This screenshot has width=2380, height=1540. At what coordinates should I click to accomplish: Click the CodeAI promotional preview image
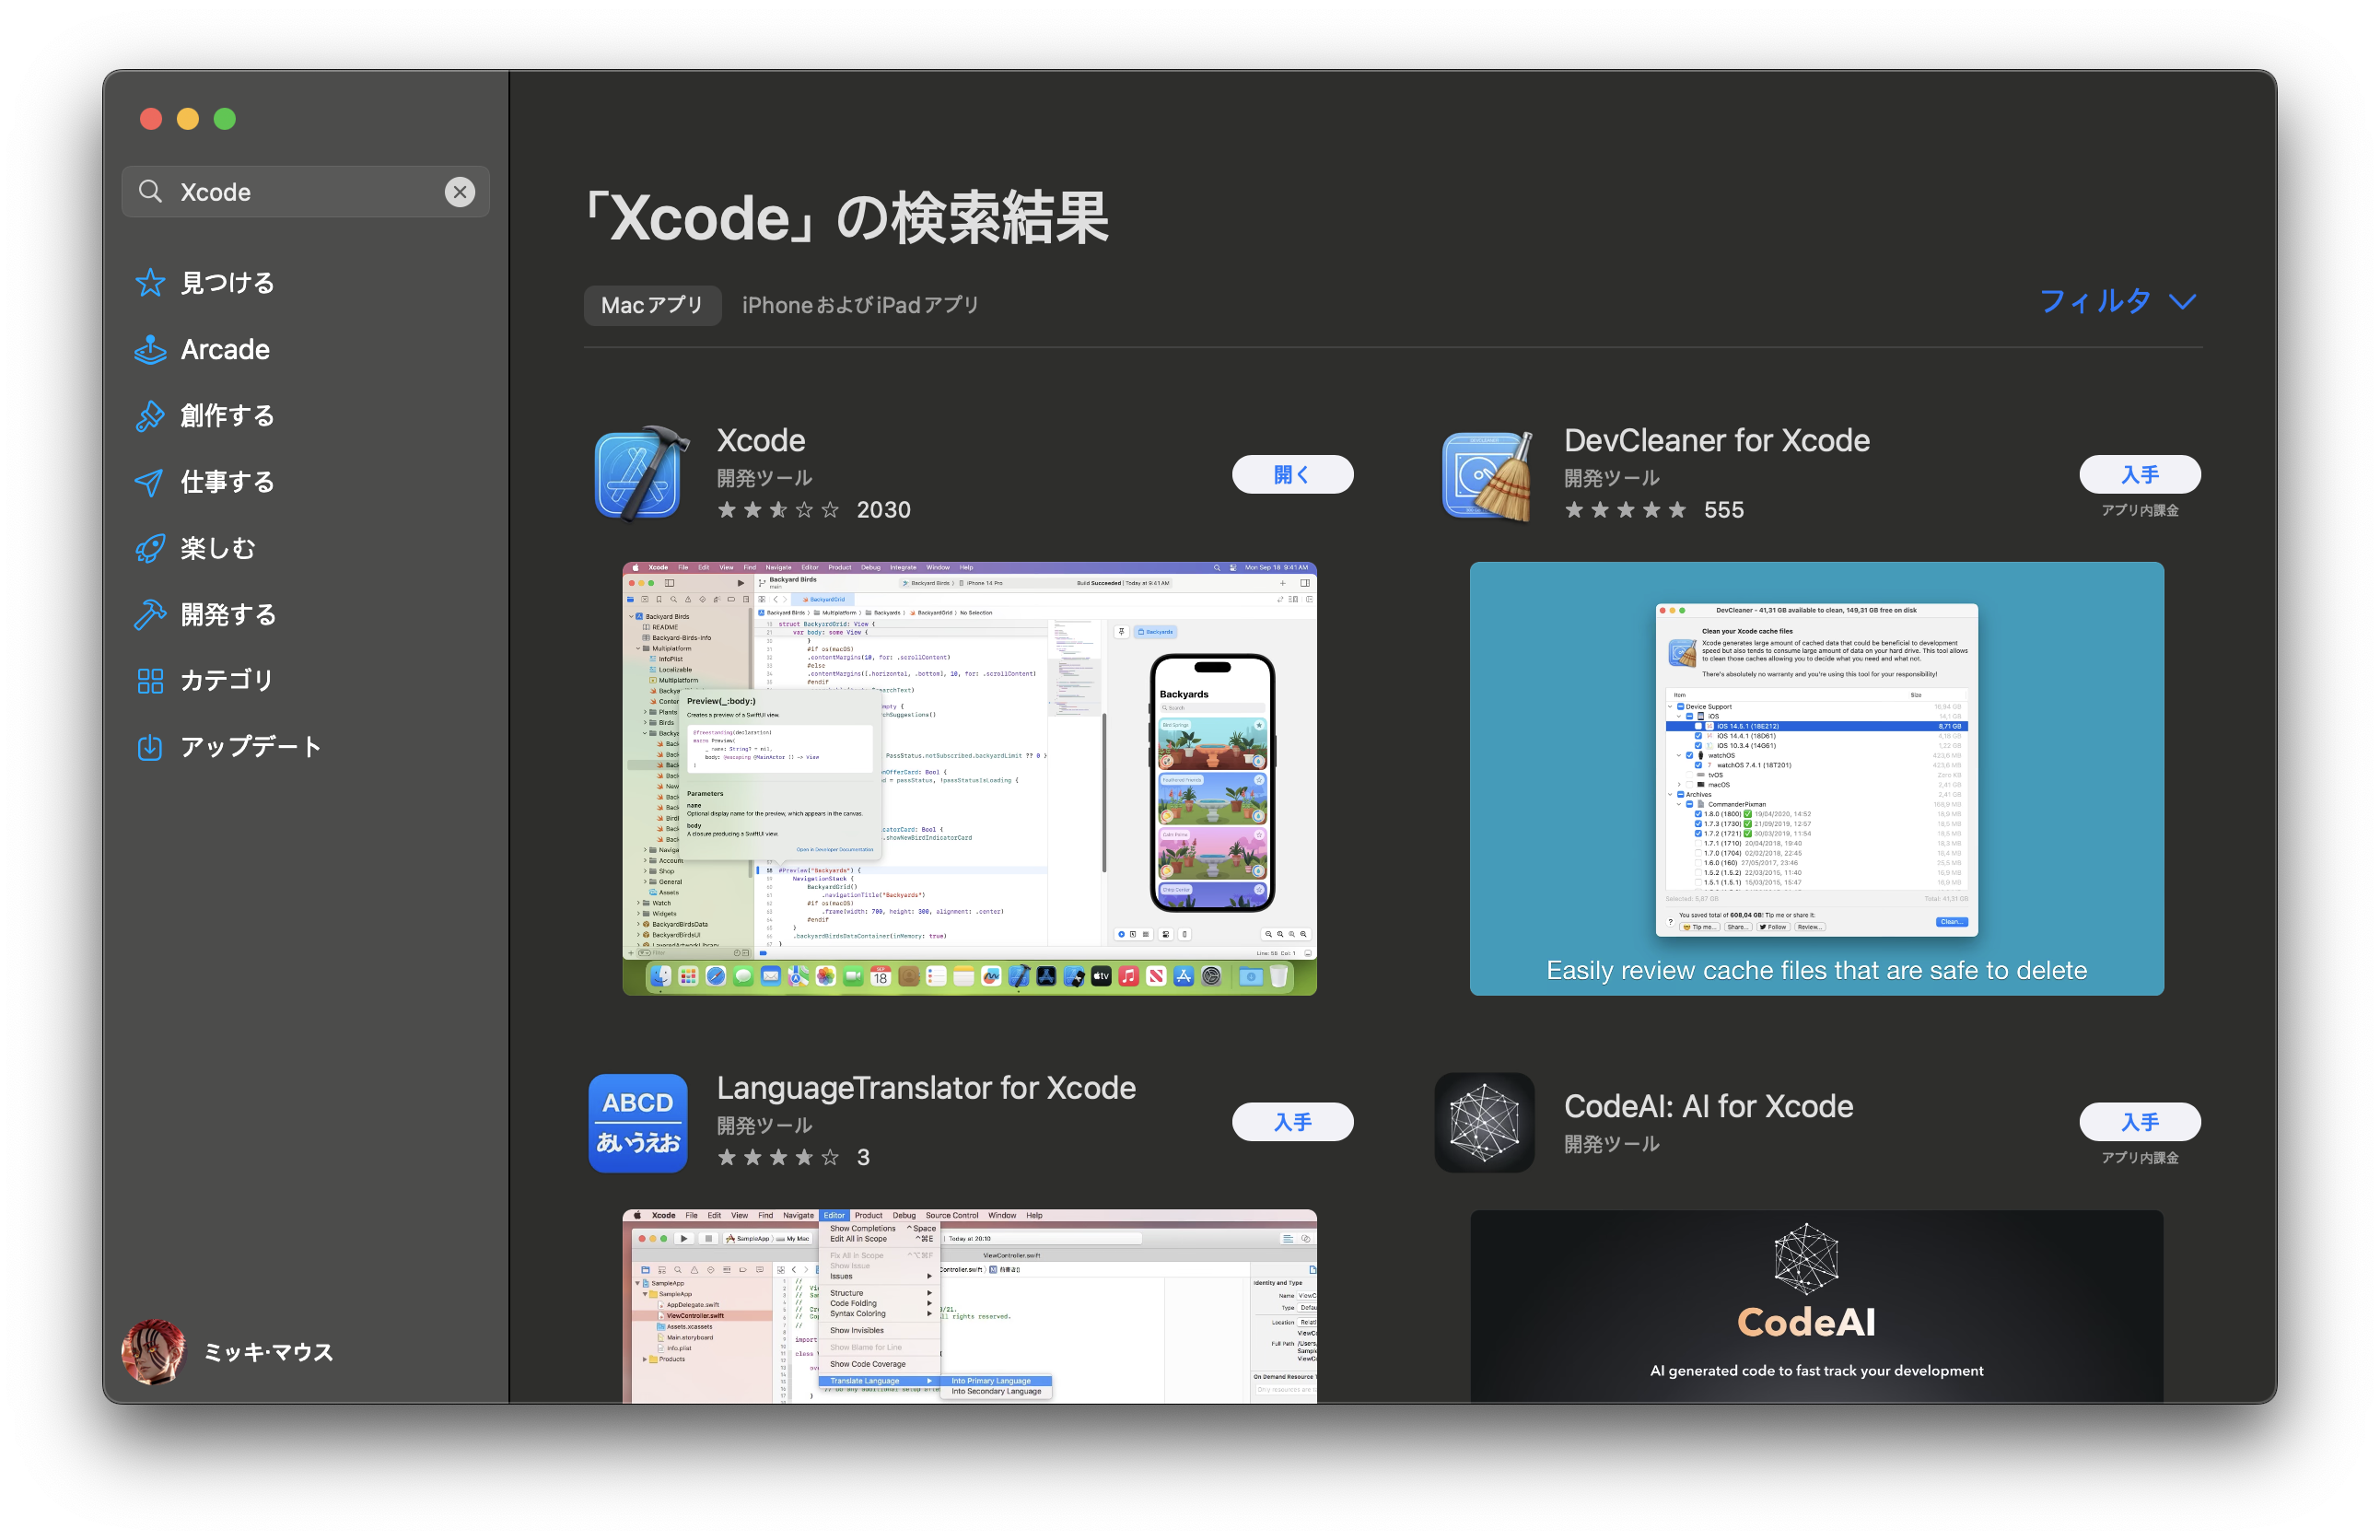click(x=1816, y=1306)
